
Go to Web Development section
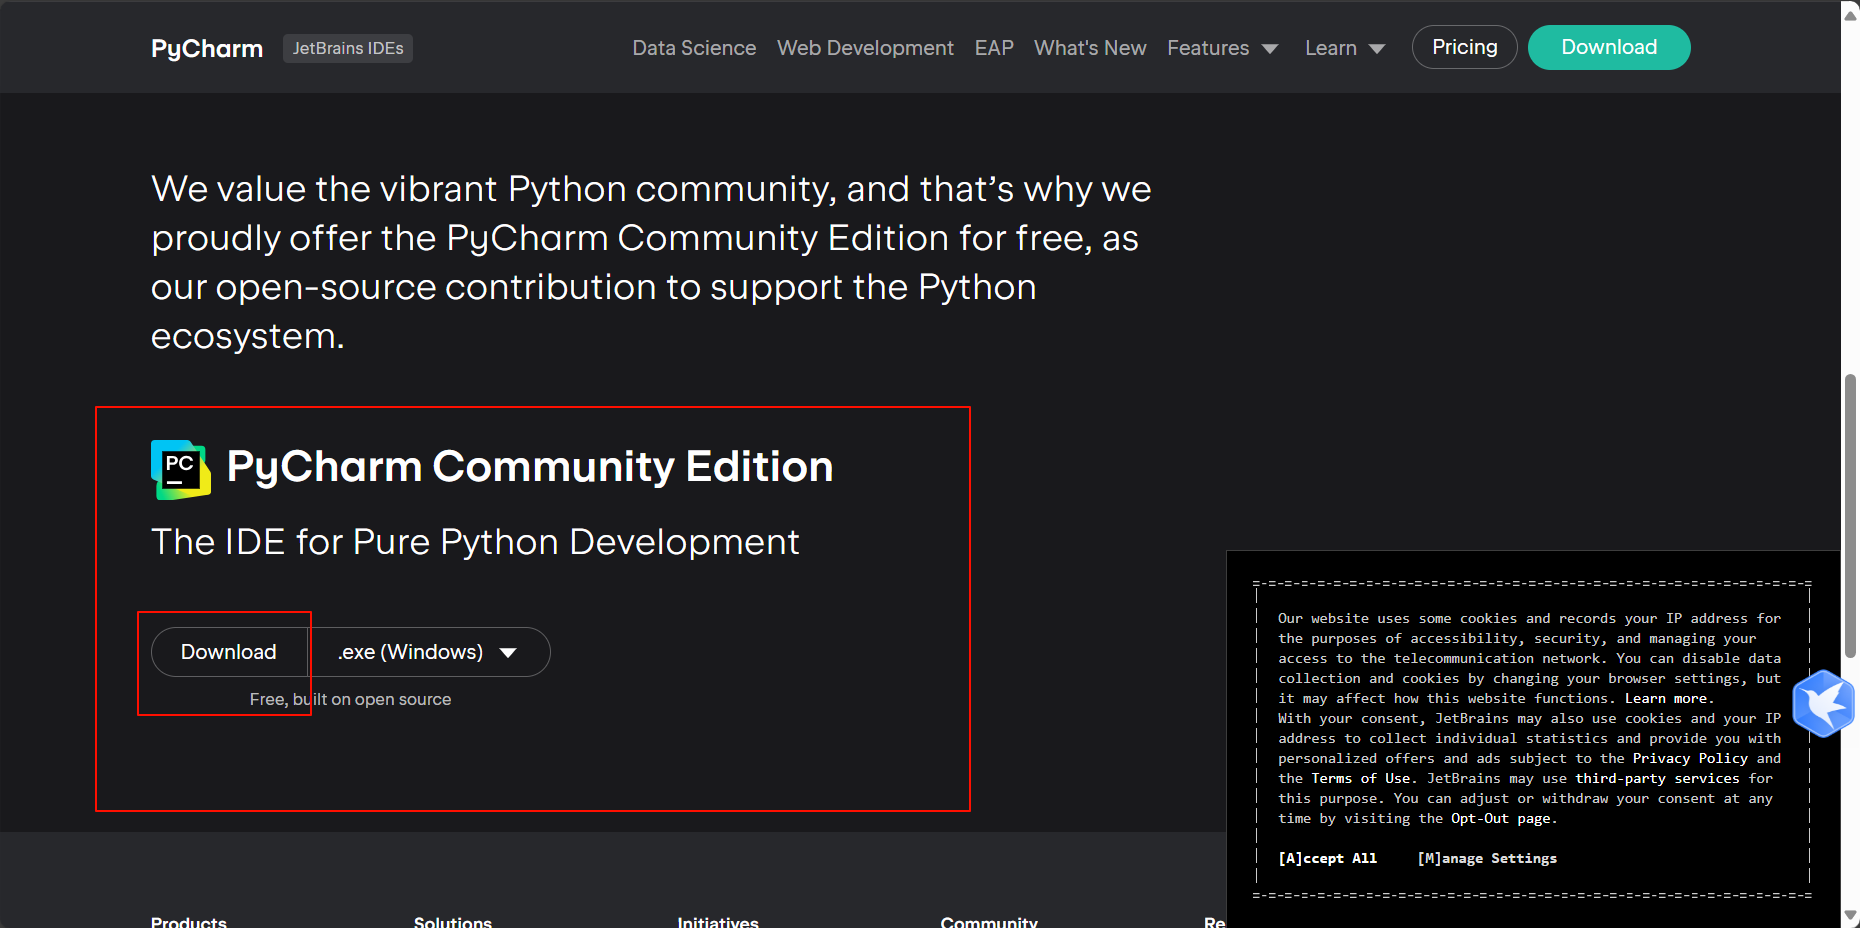(x=865, y=48)
